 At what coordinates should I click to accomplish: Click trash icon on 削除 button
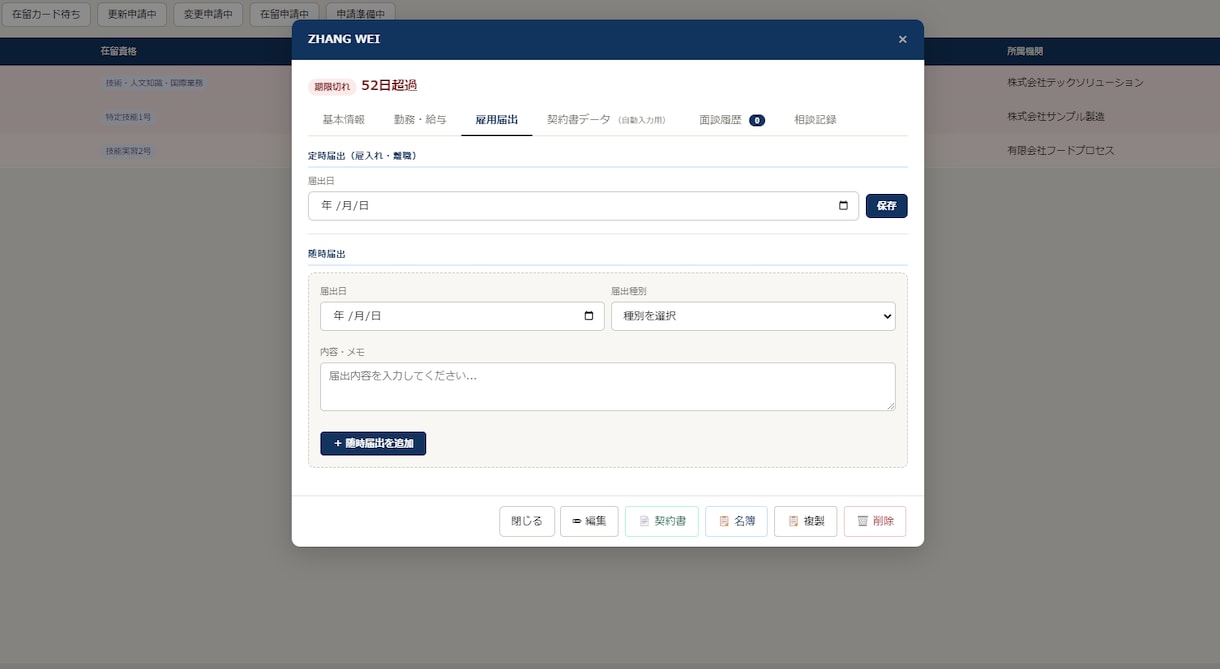862,522
